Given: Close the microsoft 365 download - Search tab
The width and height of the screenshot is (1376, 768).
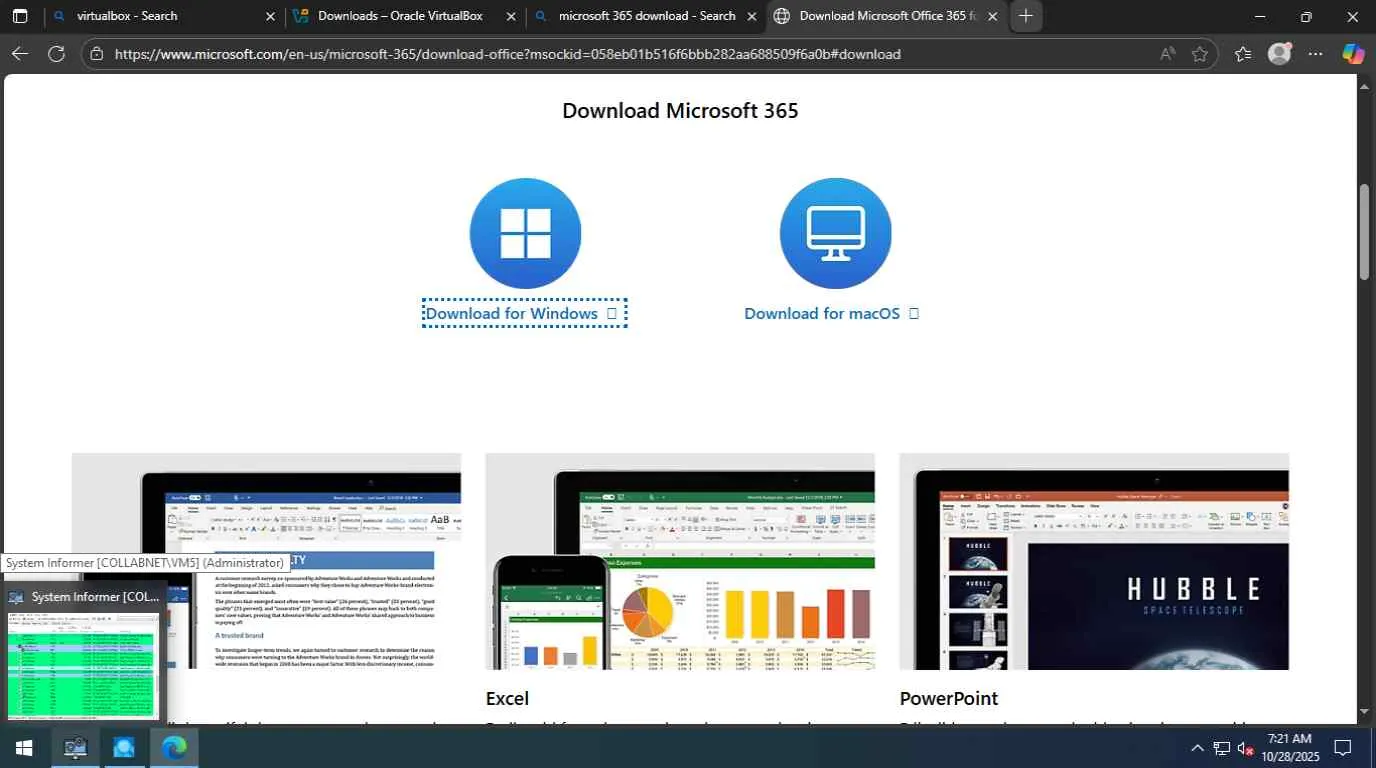Looking at the screenshot, I should coord(751,16).
